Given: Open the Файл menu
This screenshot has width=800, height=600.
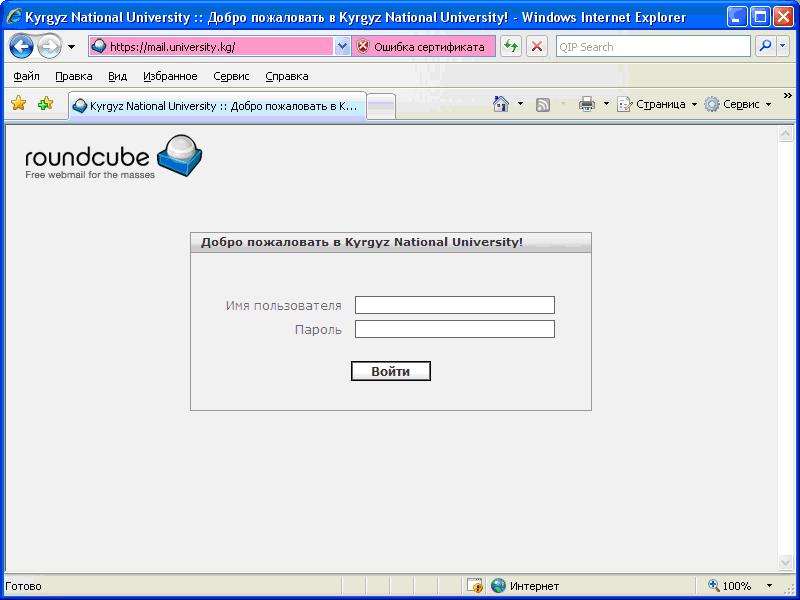Looking at the screenshot, I should (x=27, y=76).
